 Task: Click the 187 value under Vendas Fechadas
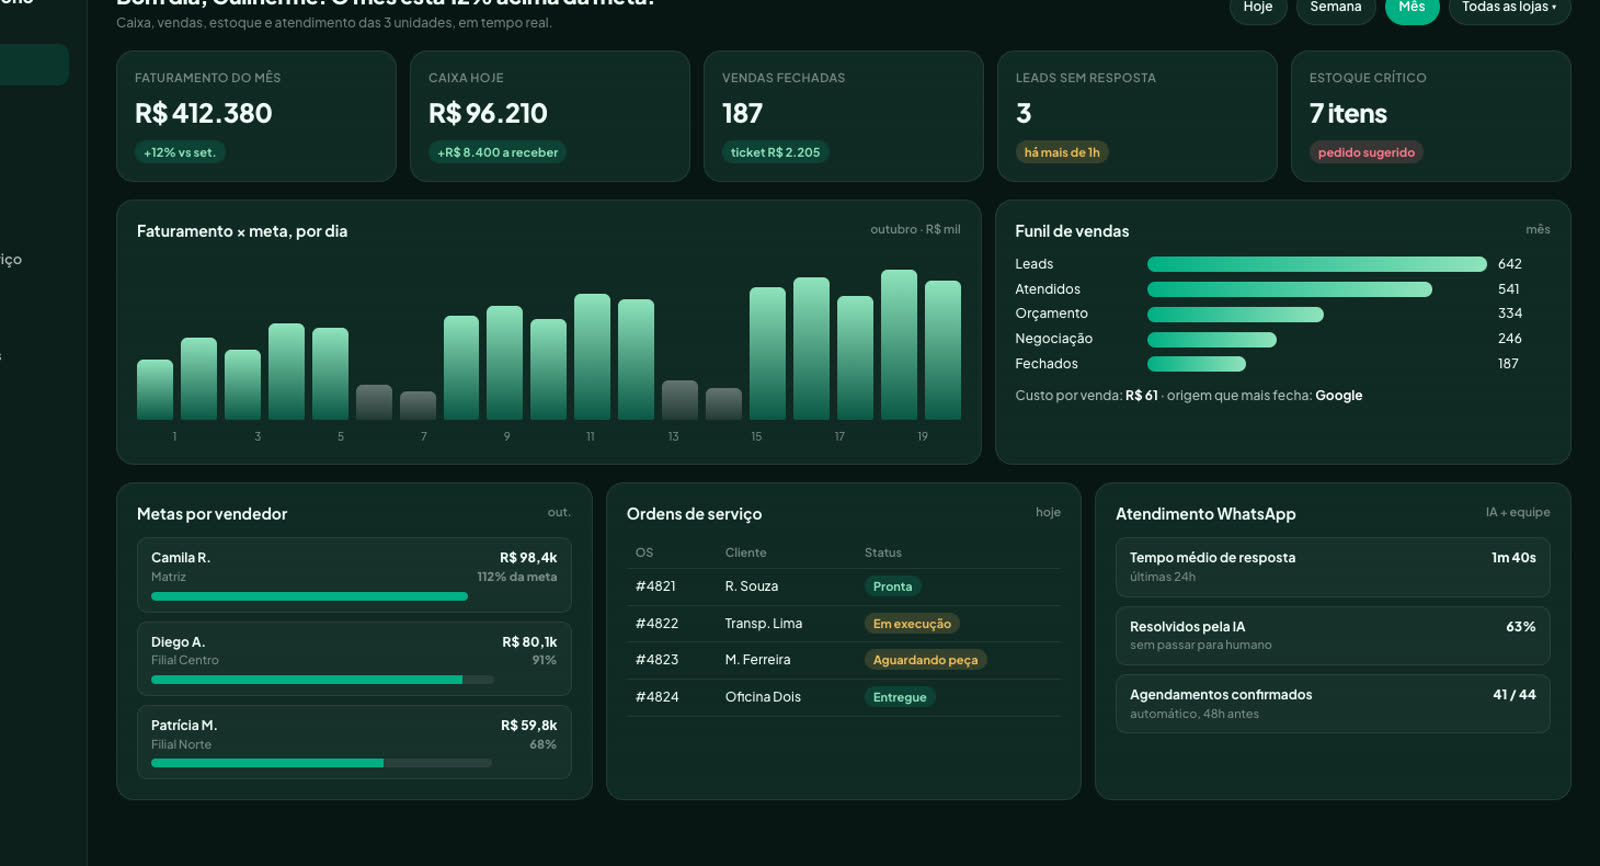tap(743, 113)
